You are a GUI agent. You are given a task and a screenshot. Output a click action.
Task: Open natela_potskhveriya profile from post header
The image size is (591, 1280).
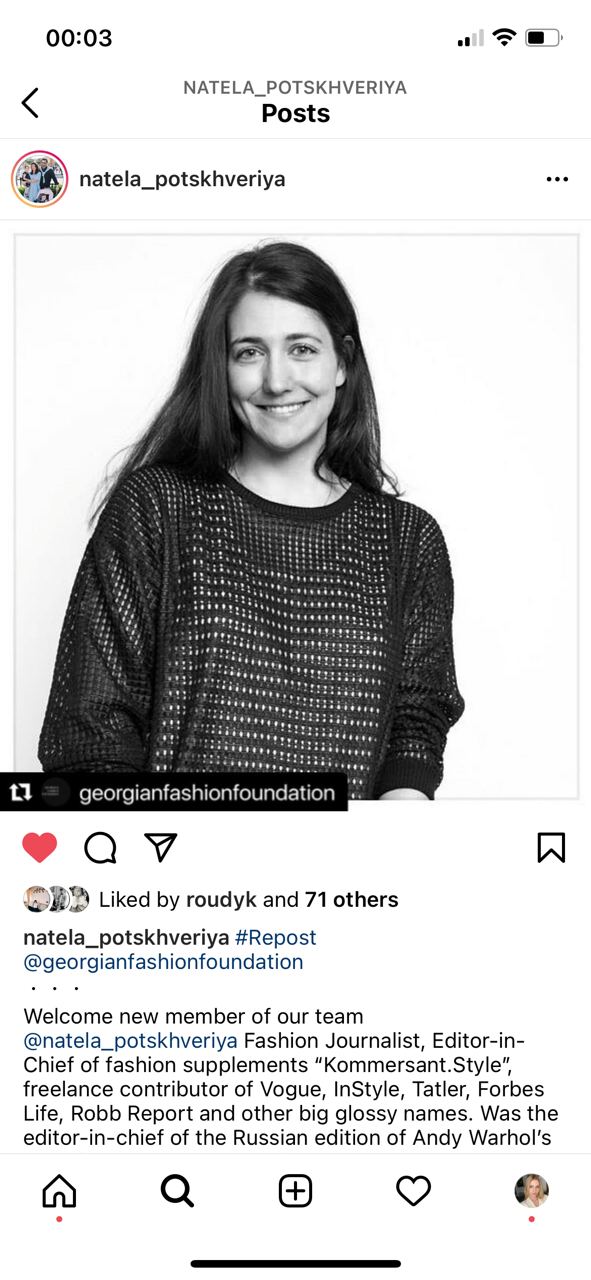click(x=182, y=180)
